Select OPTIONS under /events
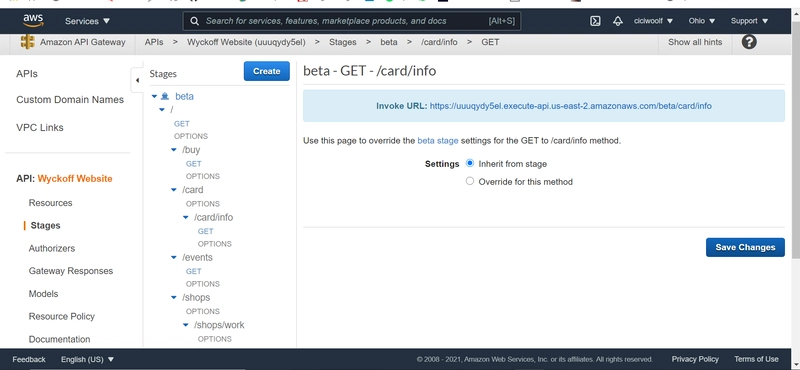Screen dimensions: 800x370 pyautogui.click(x=203, y=284)
